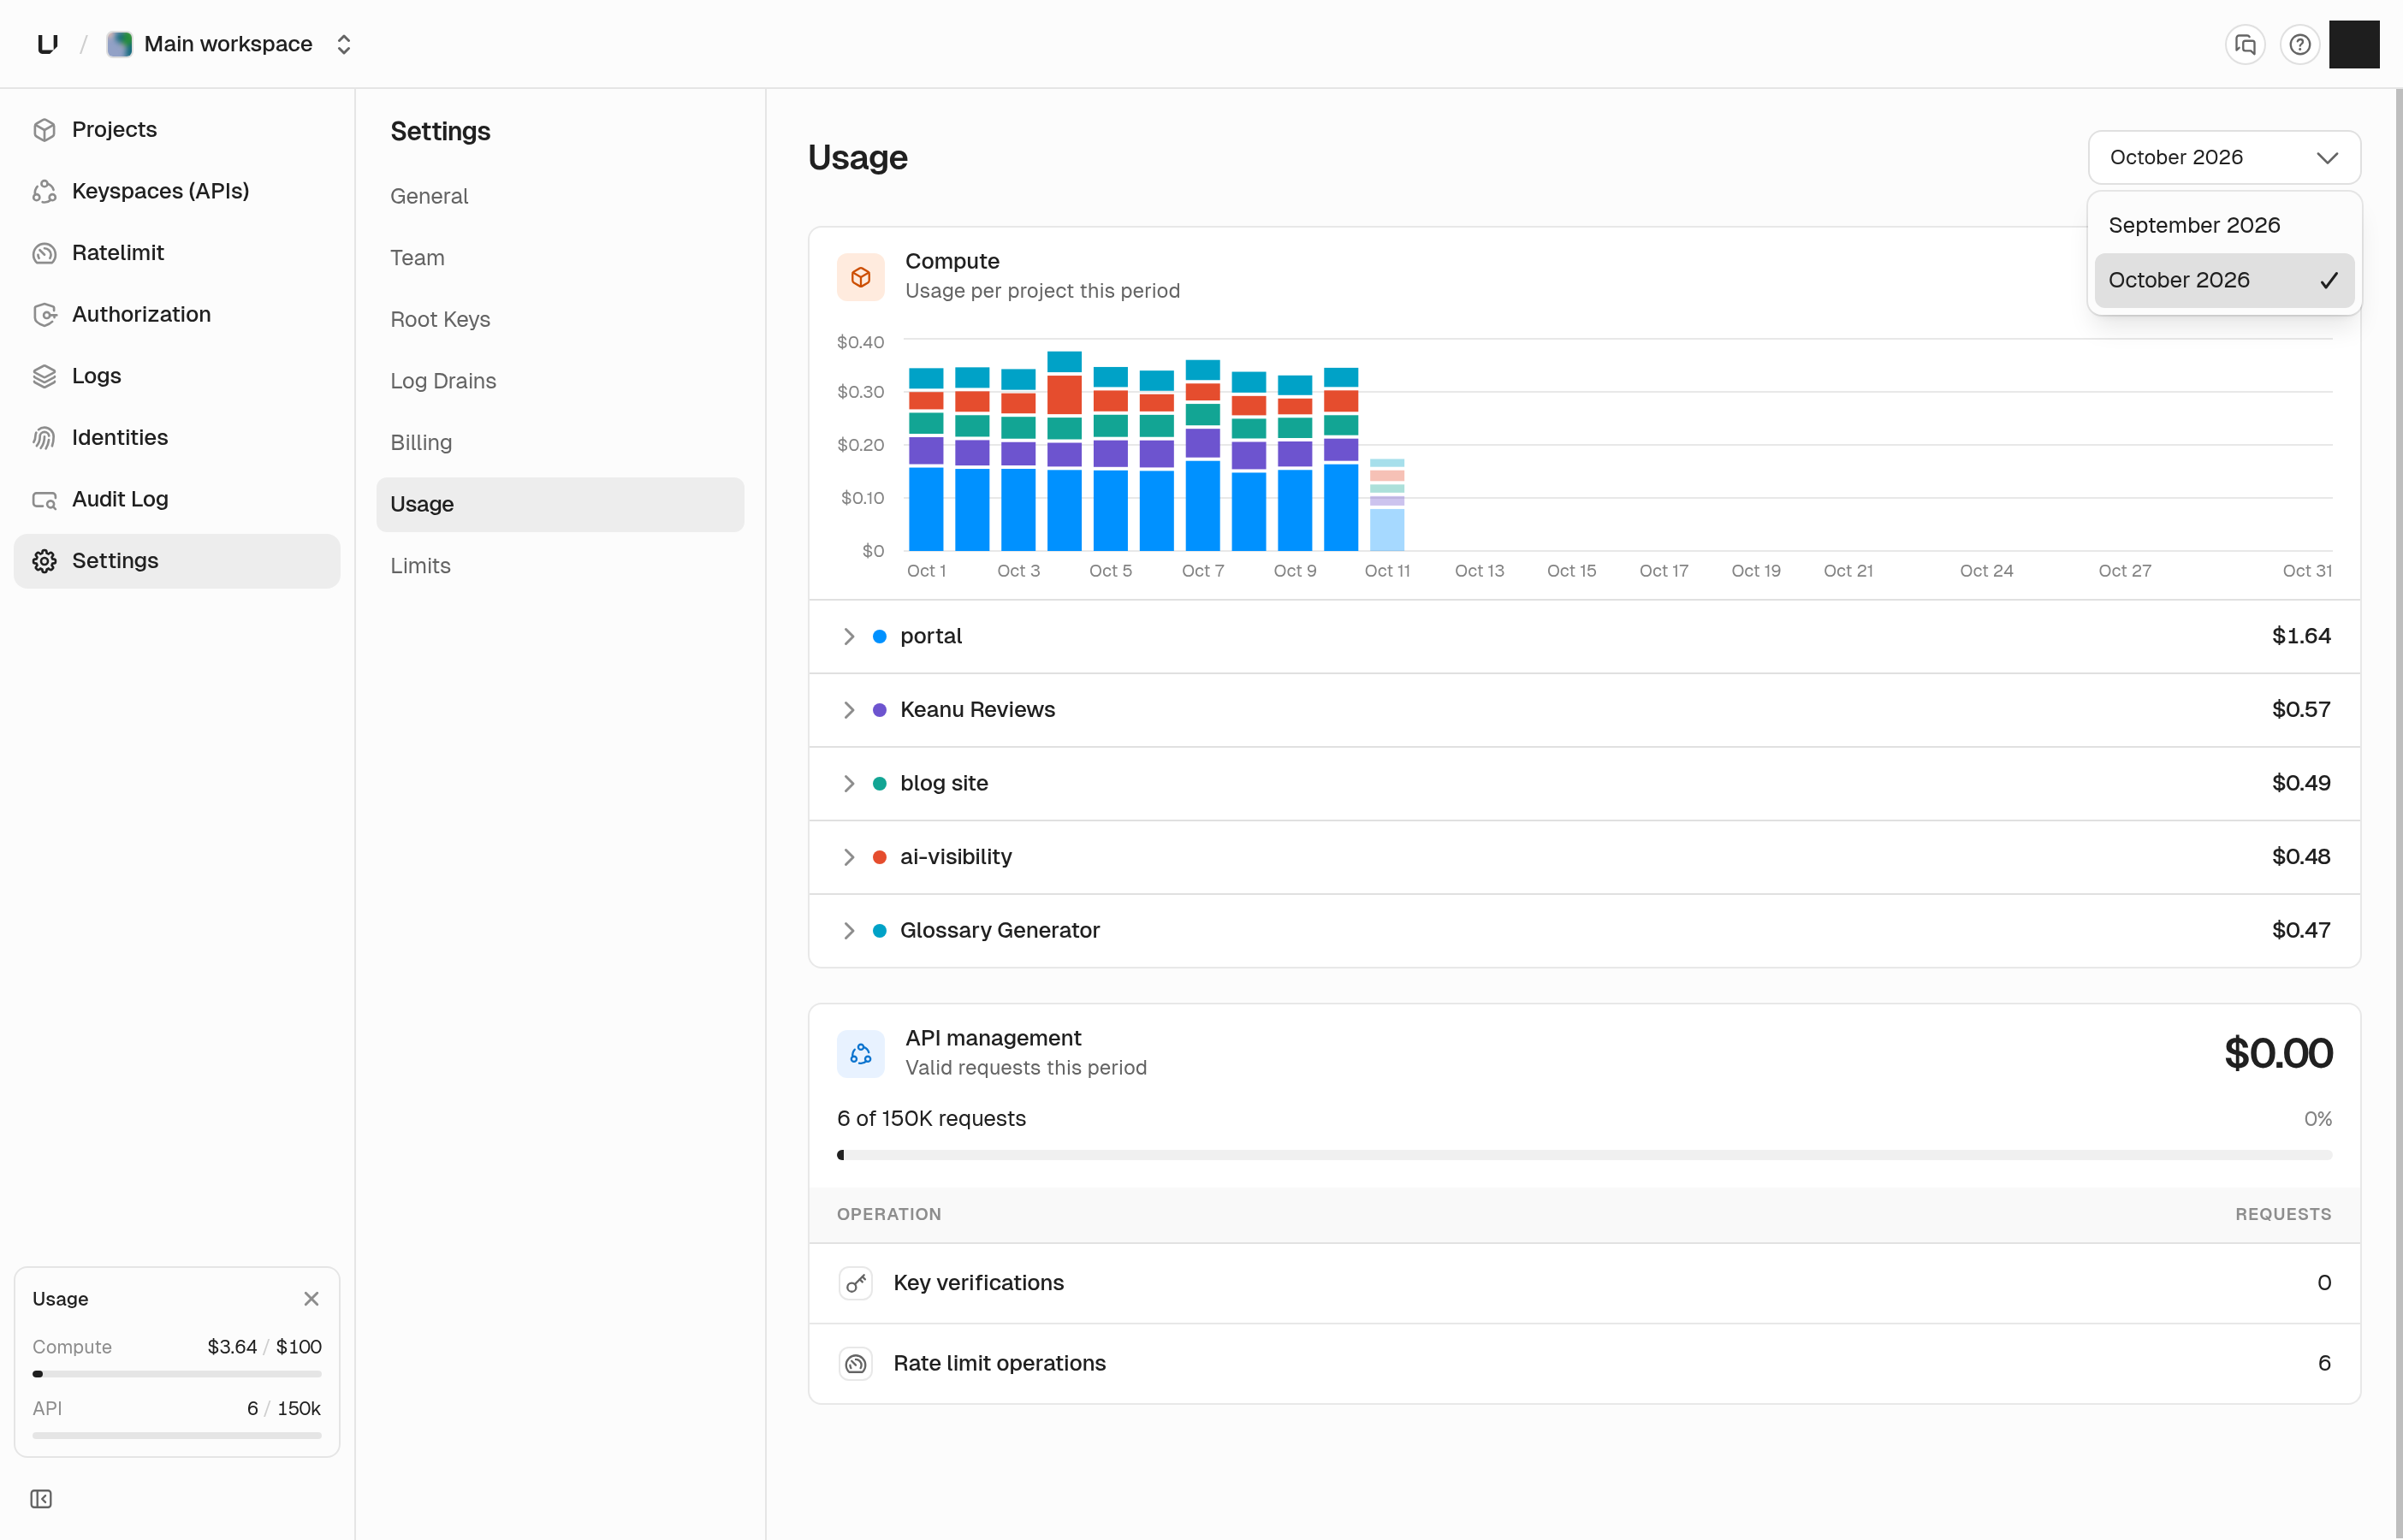Viewport: 2403px width, 1540px height.
Task: Click the API management card icon
Action: (x=860, y=1053)
